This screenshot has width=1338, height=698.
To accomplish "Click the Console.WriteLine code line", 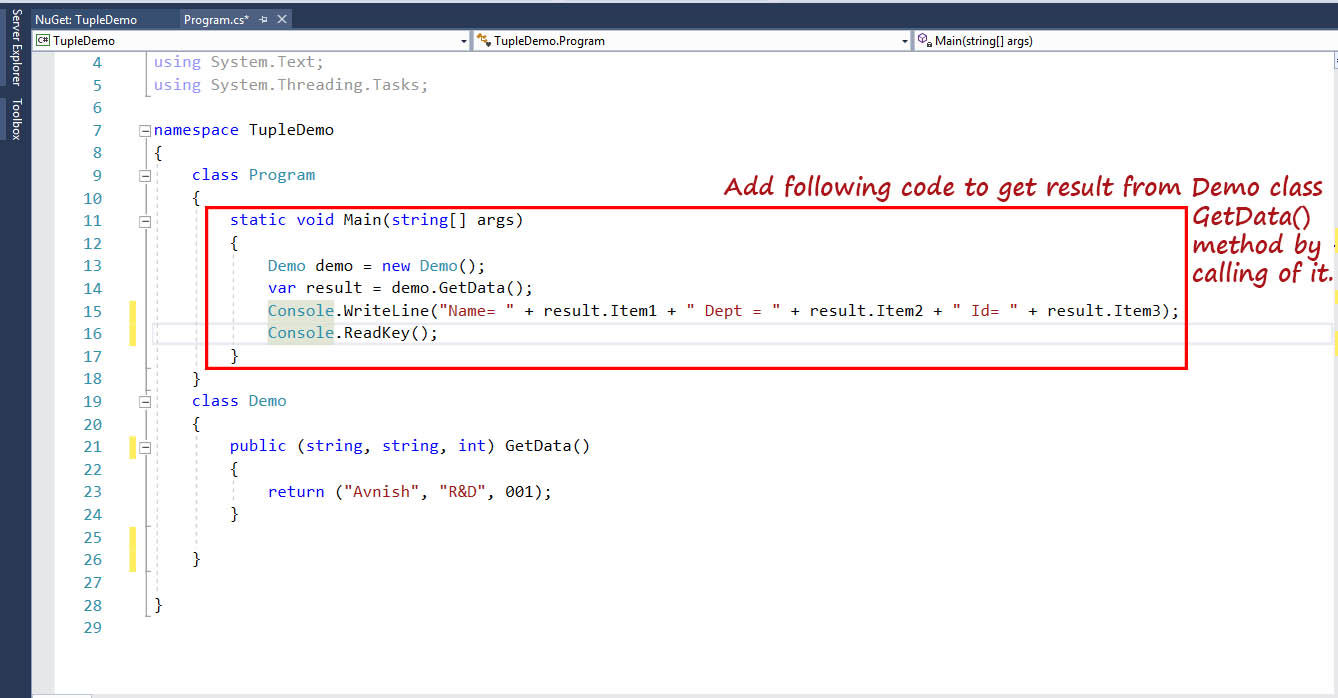I will 723,311.
